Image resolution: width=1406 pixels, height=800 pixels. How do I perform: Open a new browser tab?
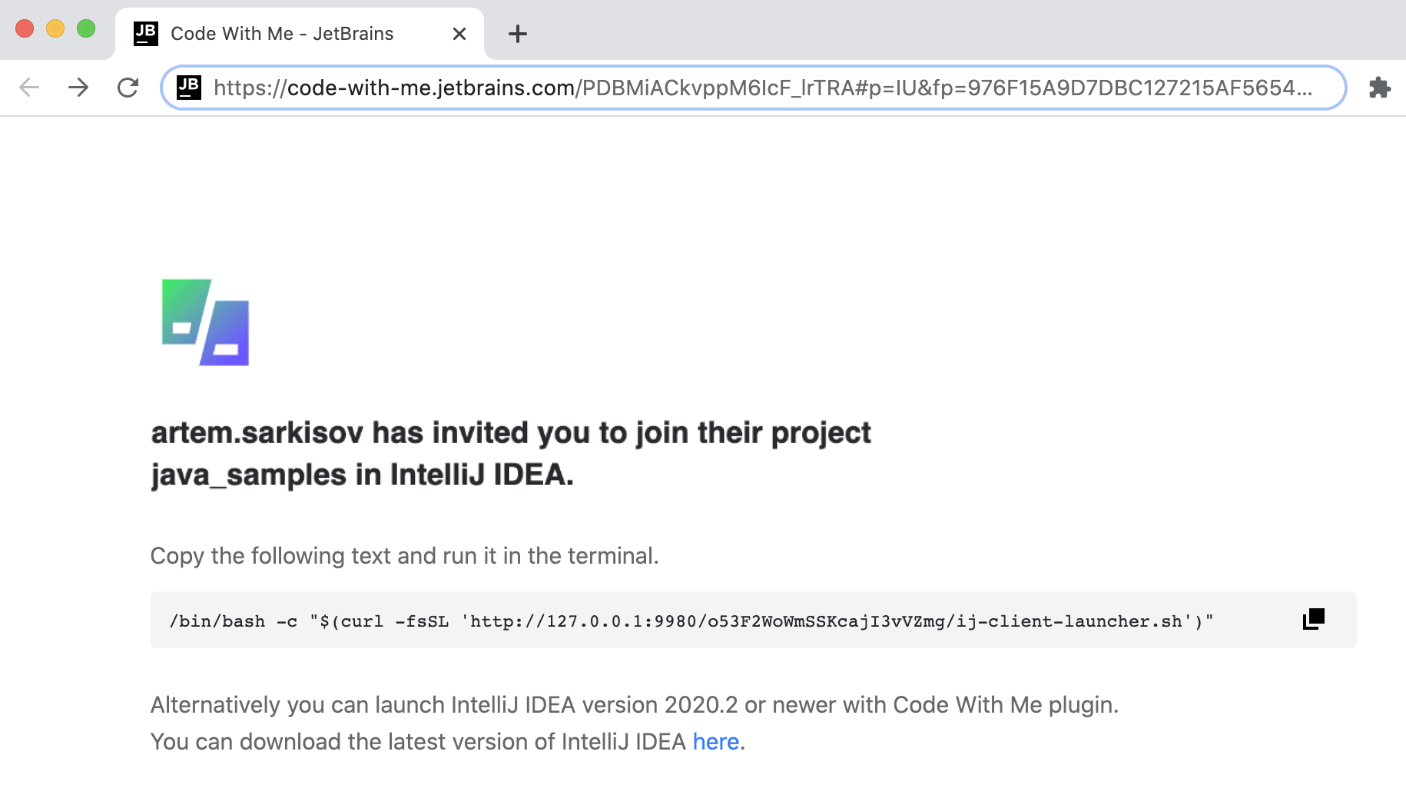click(517, 34)
